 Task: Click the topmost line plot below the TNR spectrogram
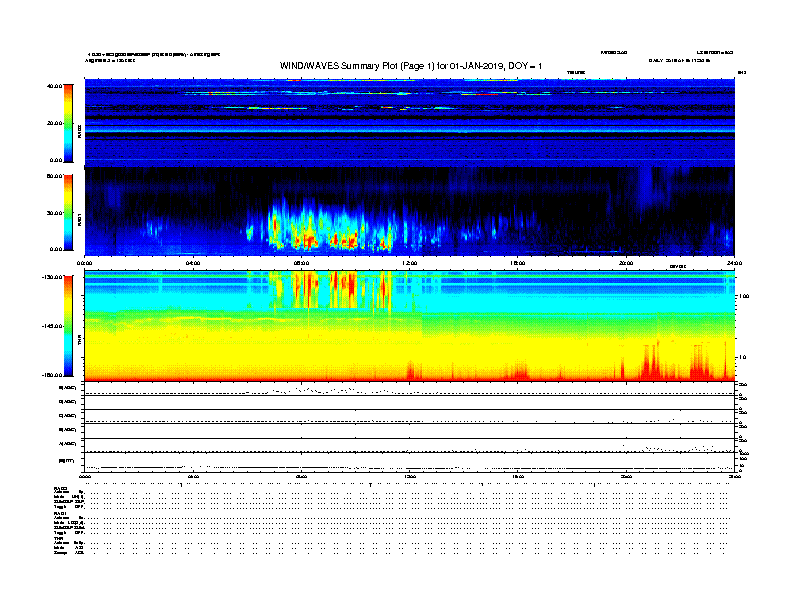[410, 389]
